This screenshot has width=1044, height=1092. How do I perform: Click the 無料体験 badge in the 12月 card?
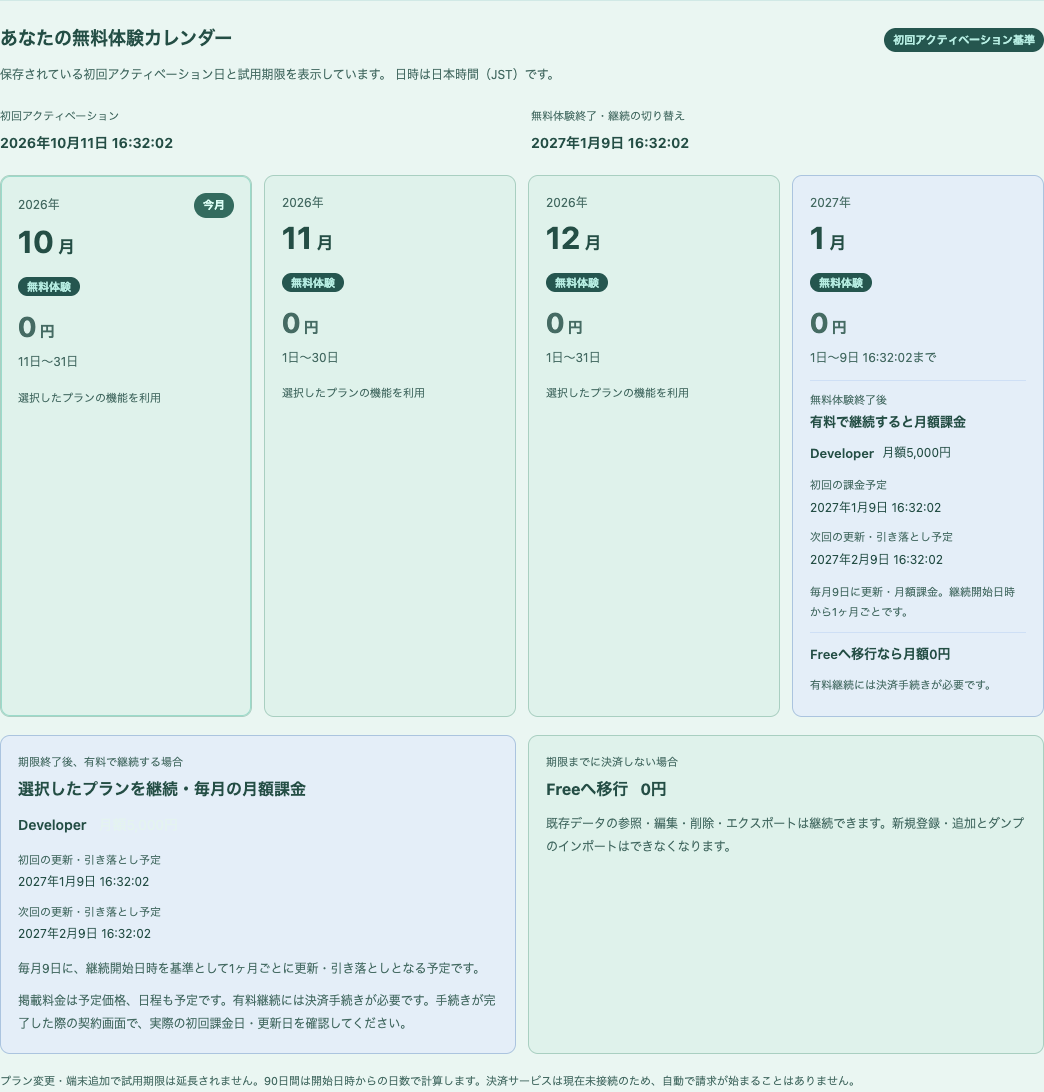pyautogui.click(x=577, y=283)
